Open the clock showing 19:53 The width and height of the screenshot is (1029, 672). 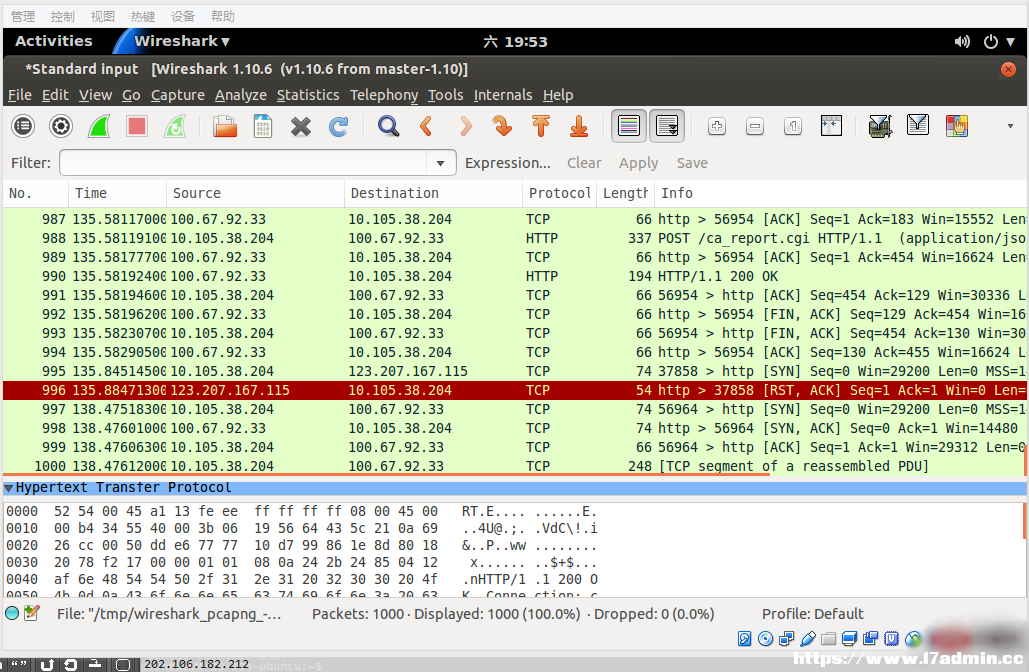click(515, 42)
